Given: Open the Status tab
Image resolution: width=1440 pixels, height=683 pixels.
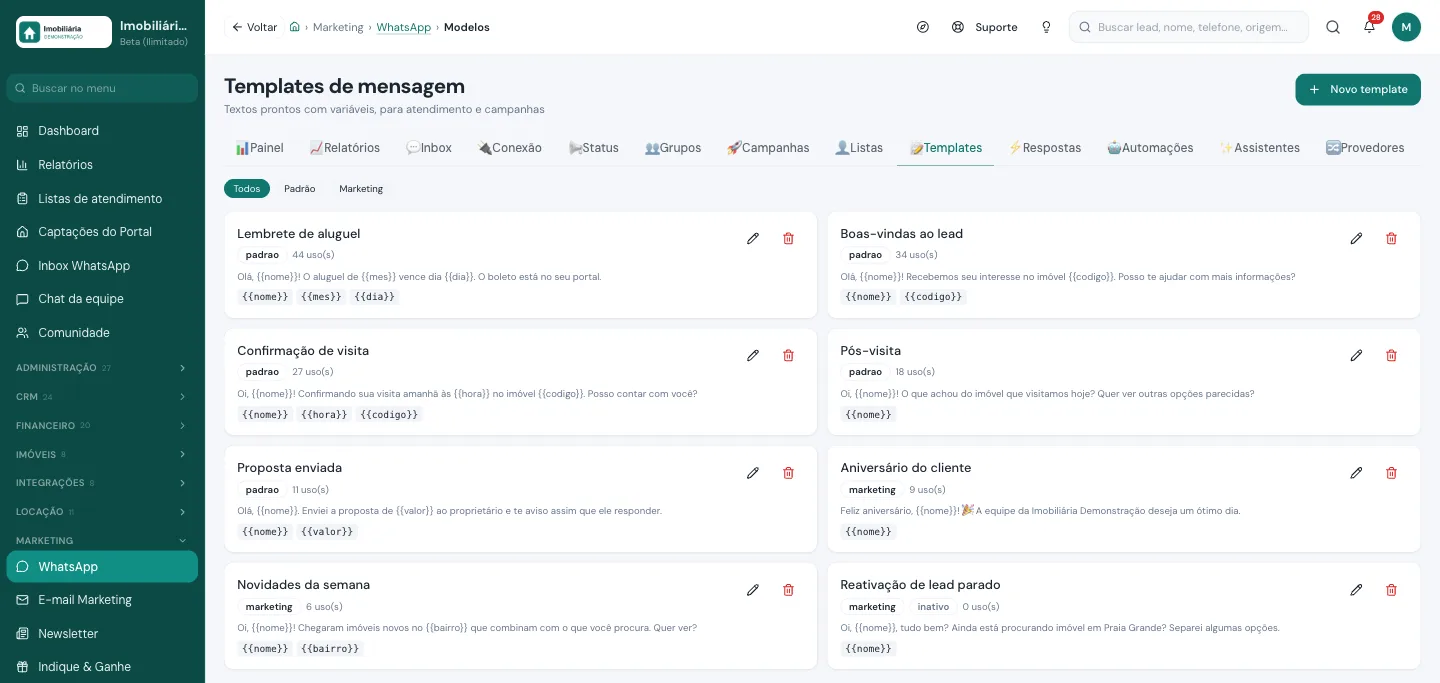Looking at the screenshot, I should (593, 148).
